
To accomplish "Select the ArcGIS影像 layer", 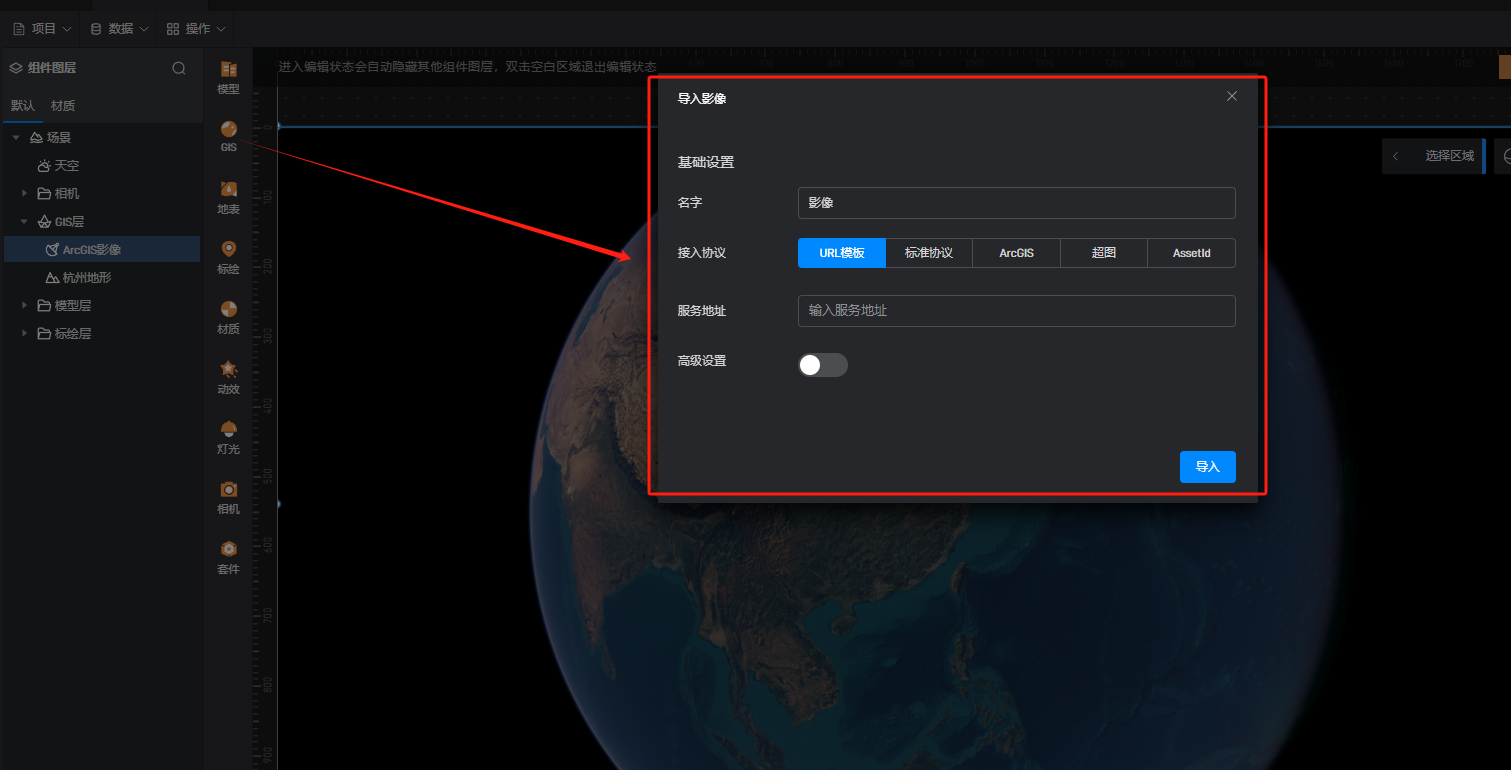I will [102, 249].
